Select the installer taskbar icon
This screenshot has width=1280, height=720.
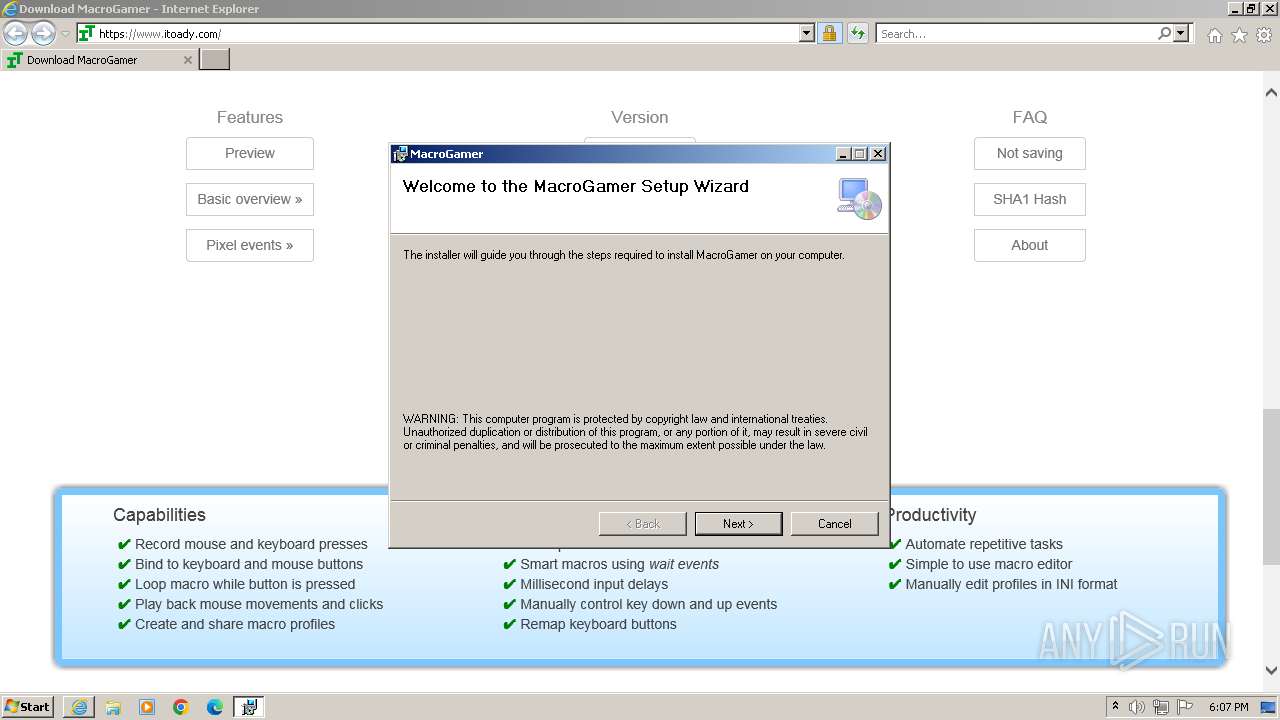(249, 707)
